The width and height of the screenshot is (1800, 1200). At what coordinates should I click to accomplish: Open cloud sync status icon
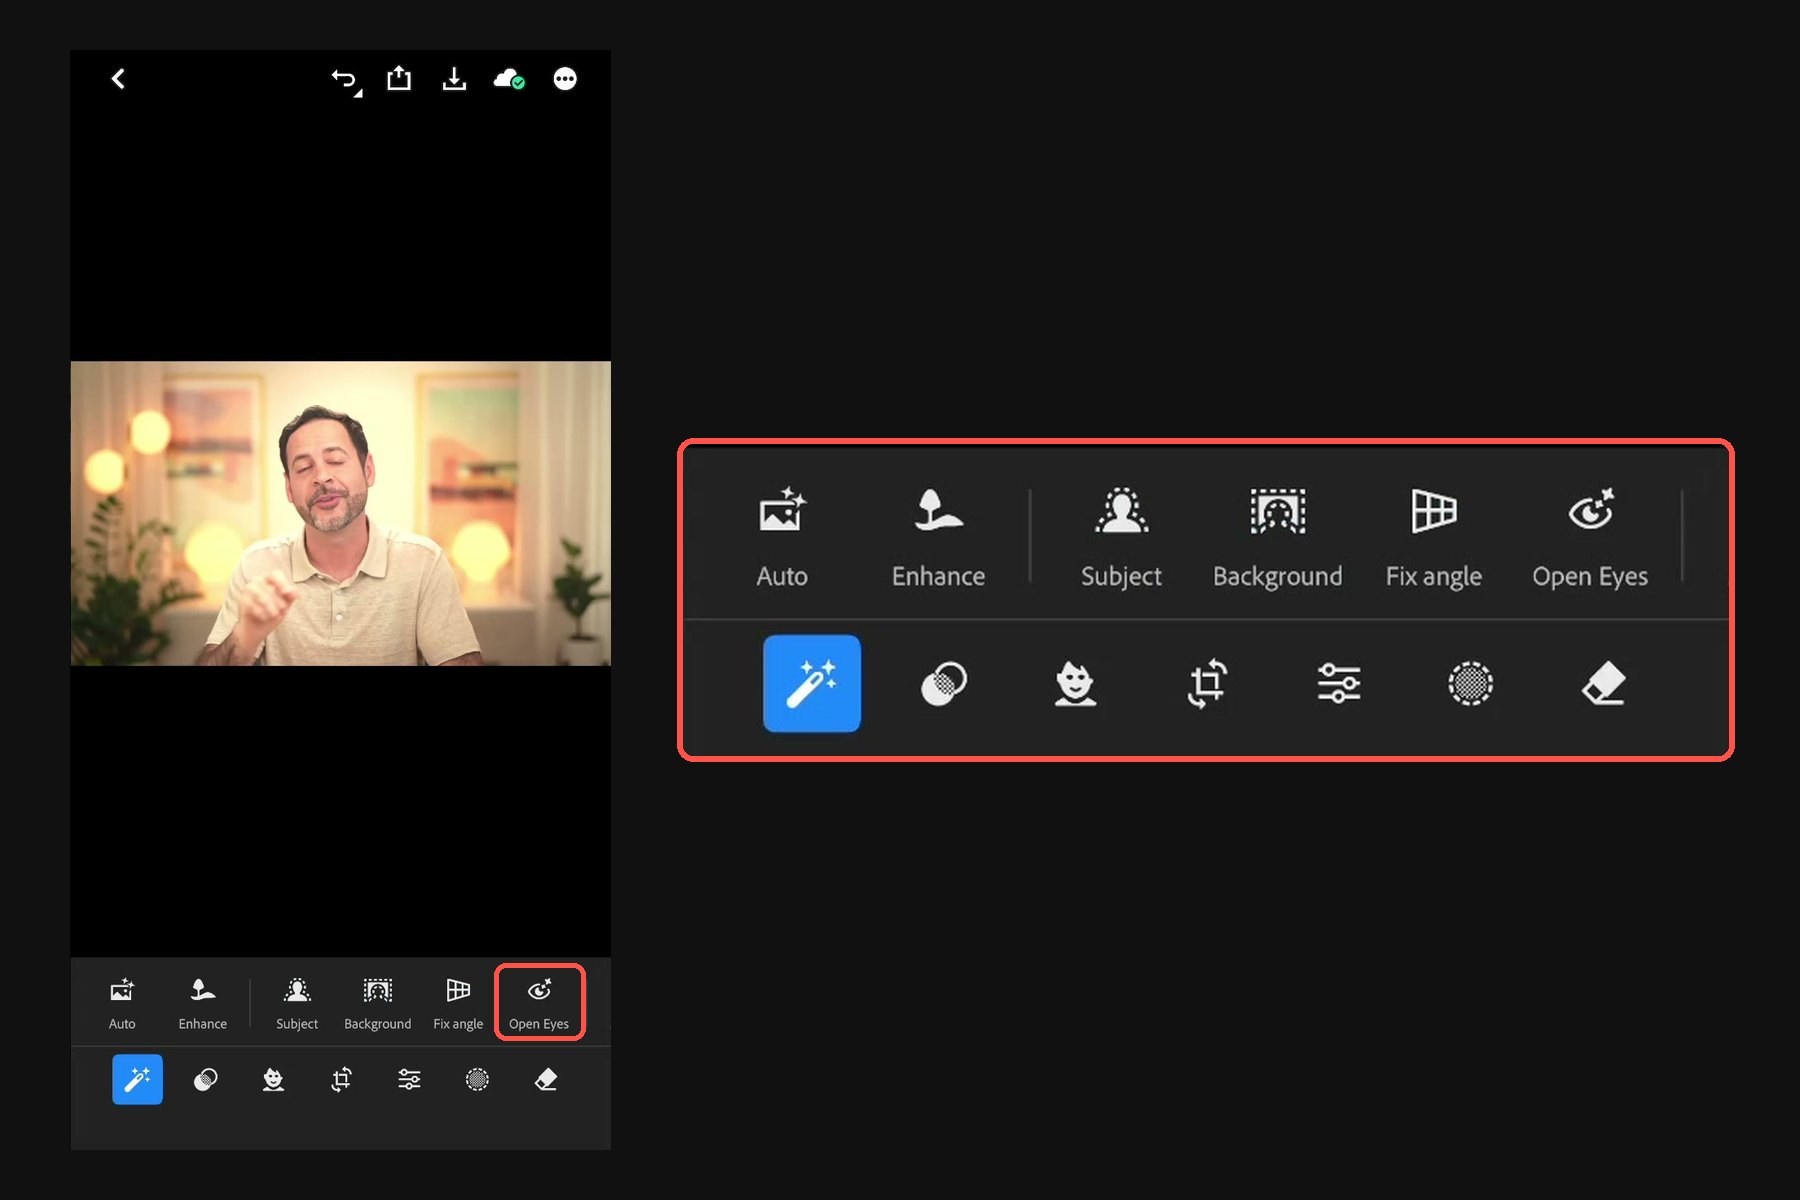[509, 79]
